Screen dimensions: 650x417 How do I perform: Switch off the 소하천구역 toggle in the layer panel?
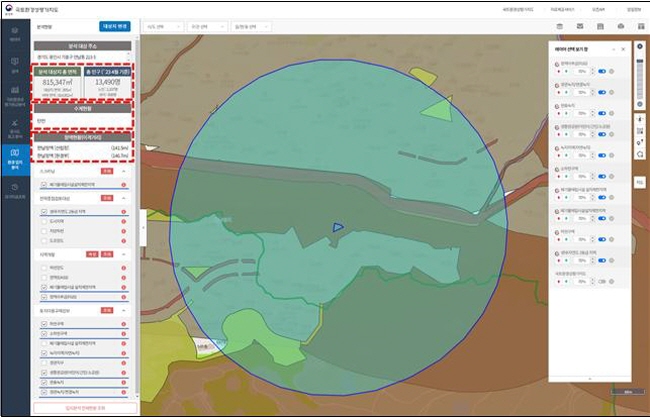tap(602, 177)
